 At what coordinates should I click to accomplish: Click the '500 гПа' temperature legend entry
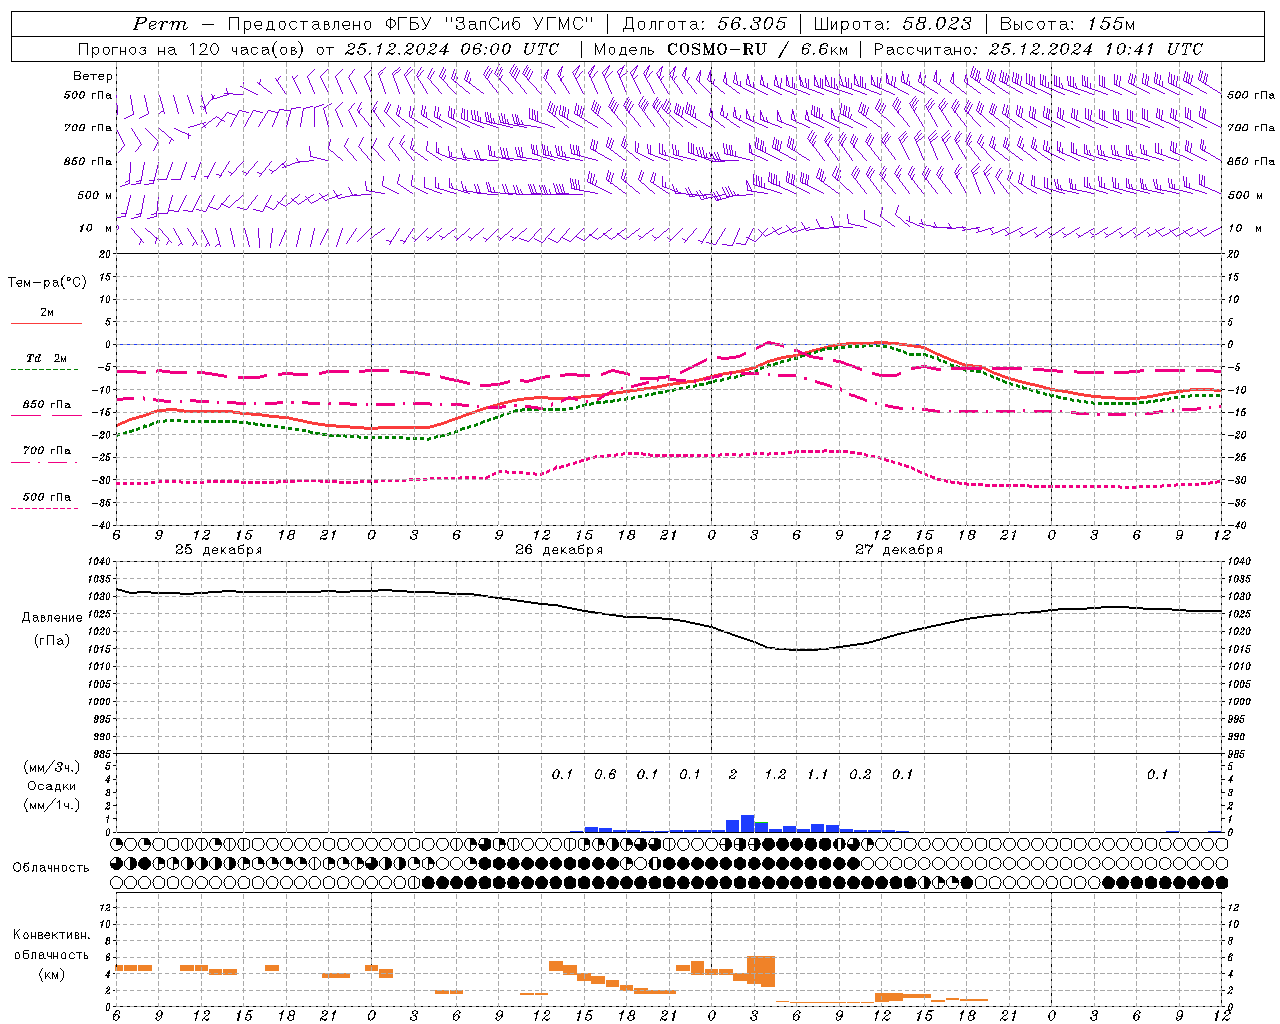[47, 497]
